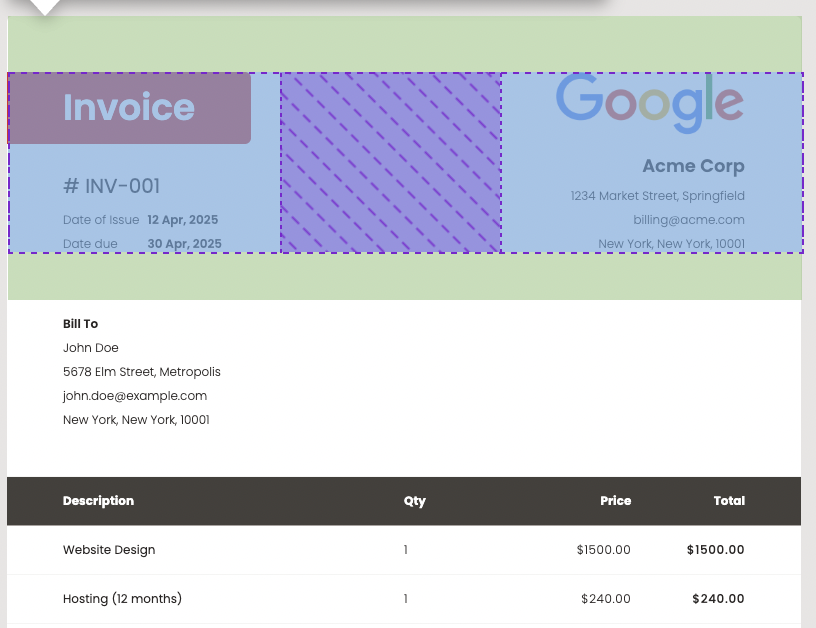
Task: Click the Date due label
Action: coord(90,243)
